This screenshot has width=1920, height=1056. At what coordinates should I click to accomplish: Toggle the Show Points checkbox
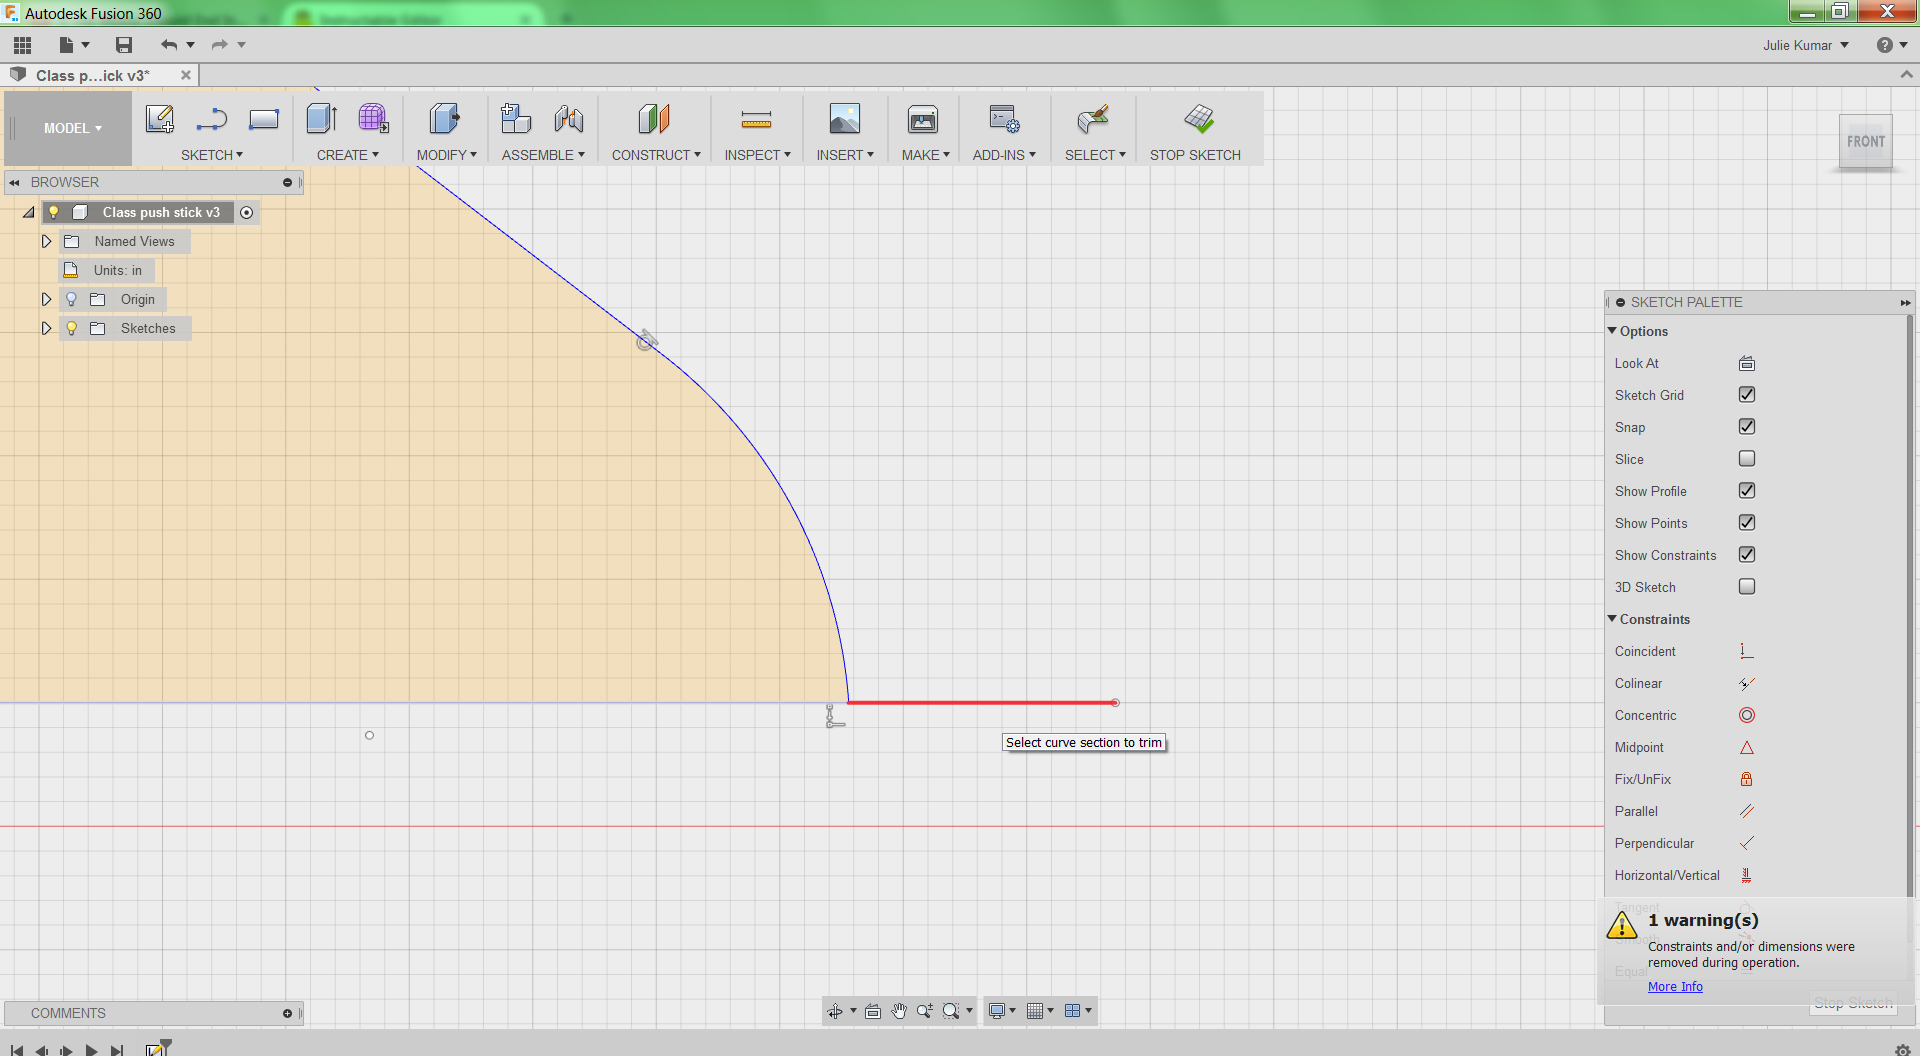[1747, 523]
